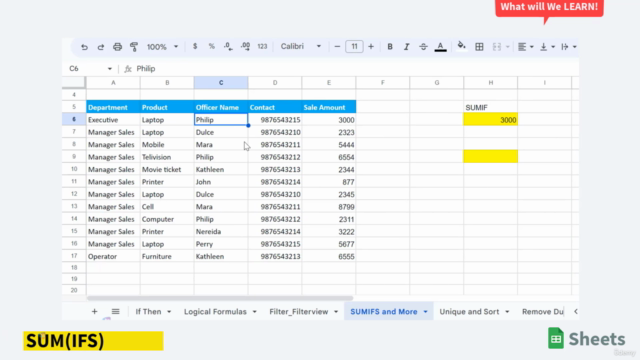
Task: Toggle Bold formatting
Action: click(390, 47)
